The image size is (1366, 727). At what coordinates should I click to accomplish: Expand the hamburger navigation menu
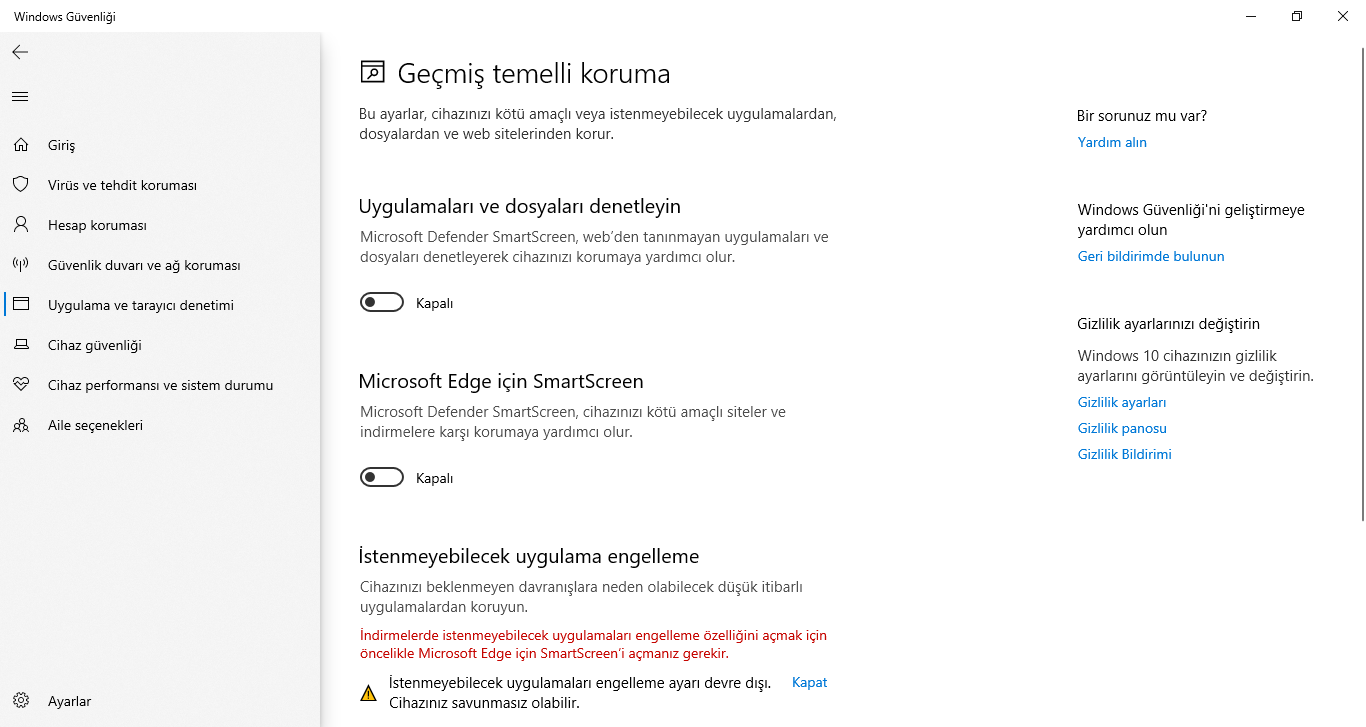tap(20, 97)
